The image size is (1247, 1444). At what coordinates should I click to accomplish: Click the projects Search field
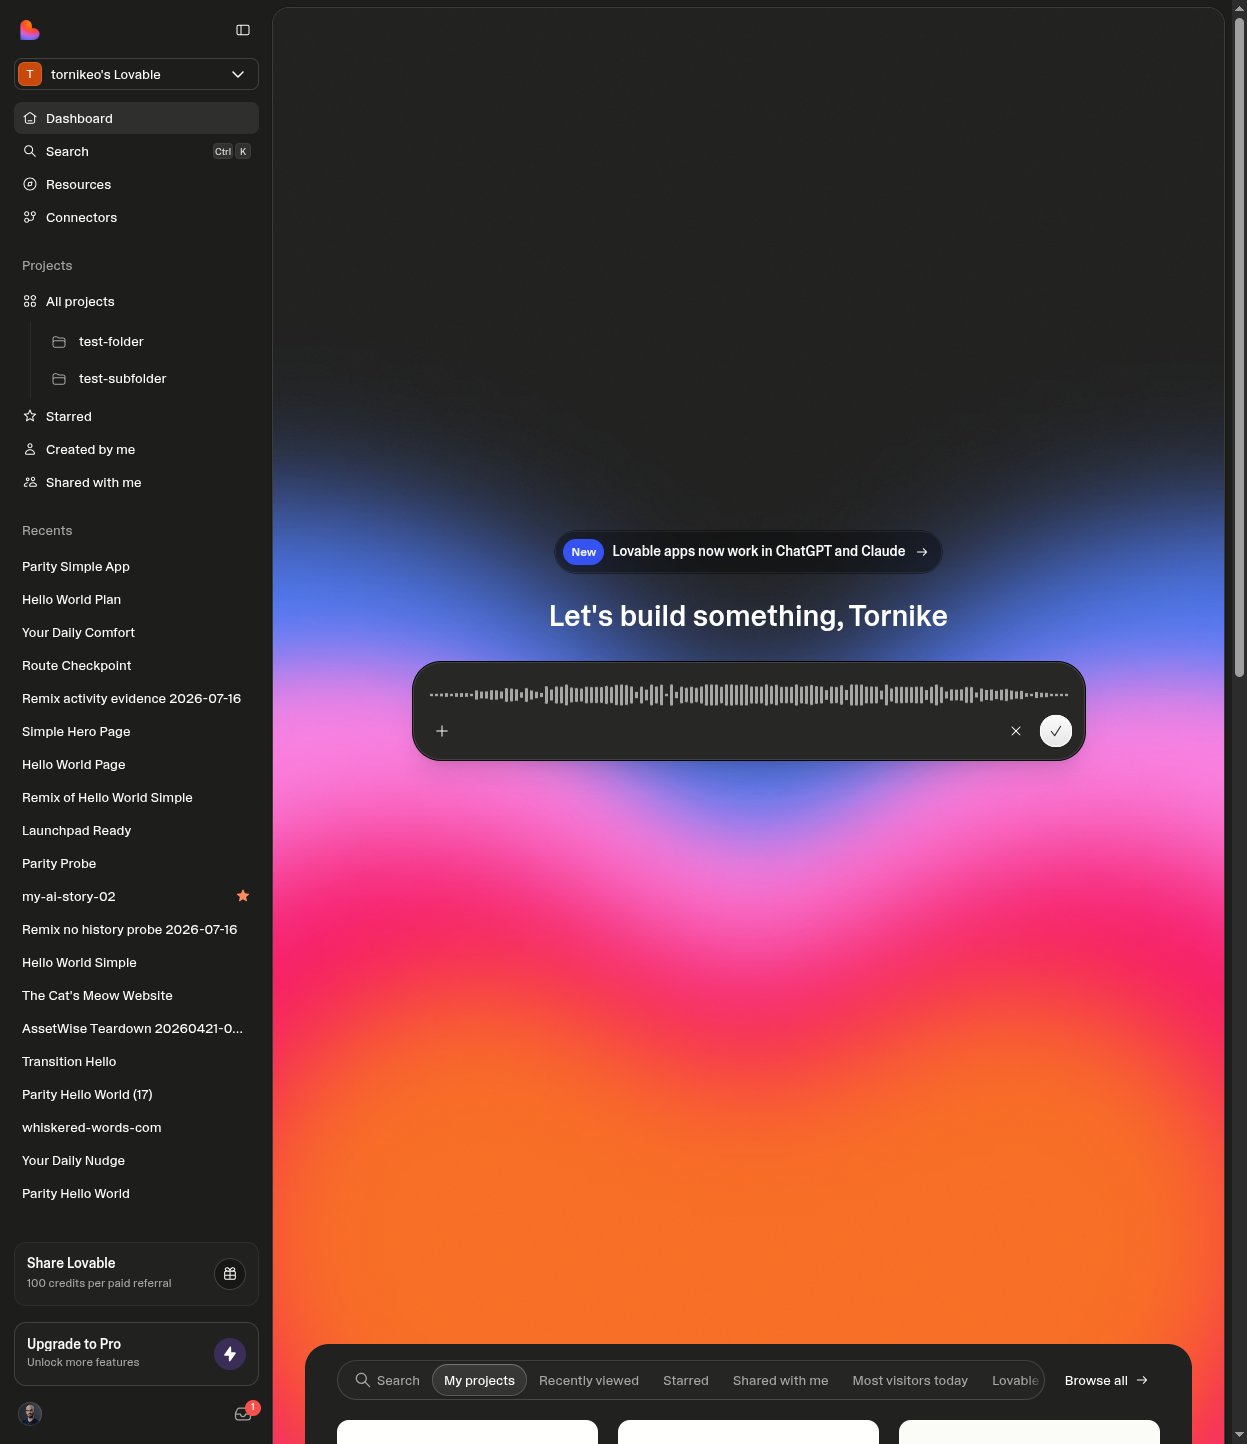(388, 1380)
